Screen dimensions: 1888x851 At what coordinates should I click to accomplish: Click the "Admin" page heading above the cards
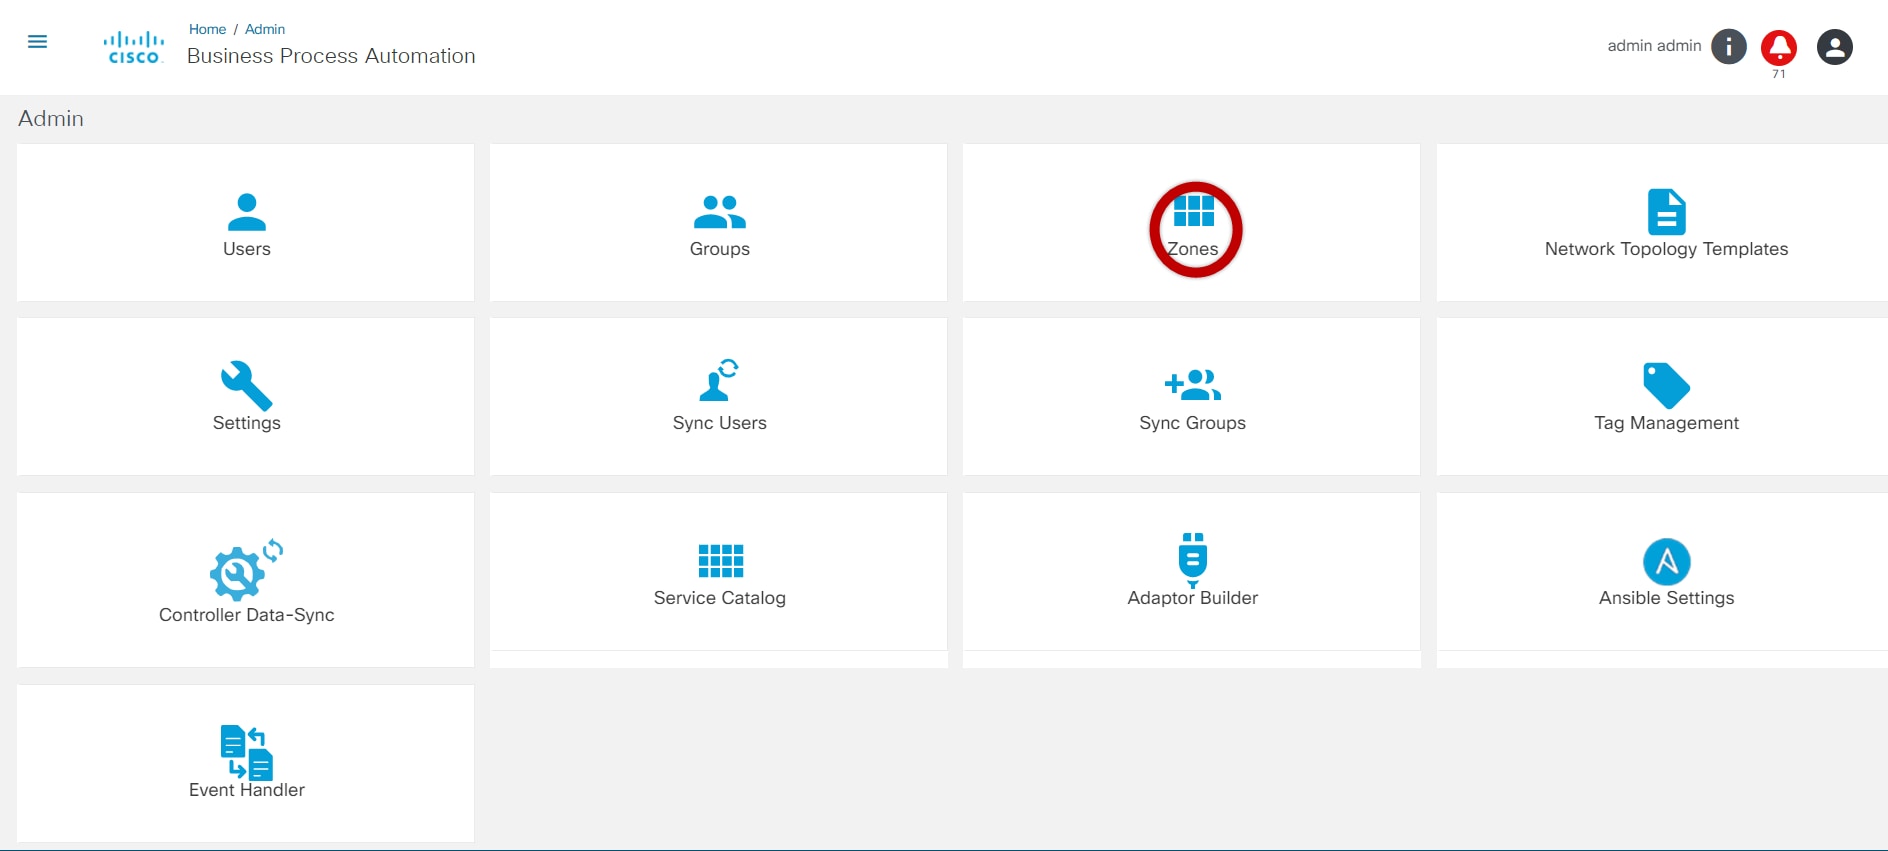51,118
